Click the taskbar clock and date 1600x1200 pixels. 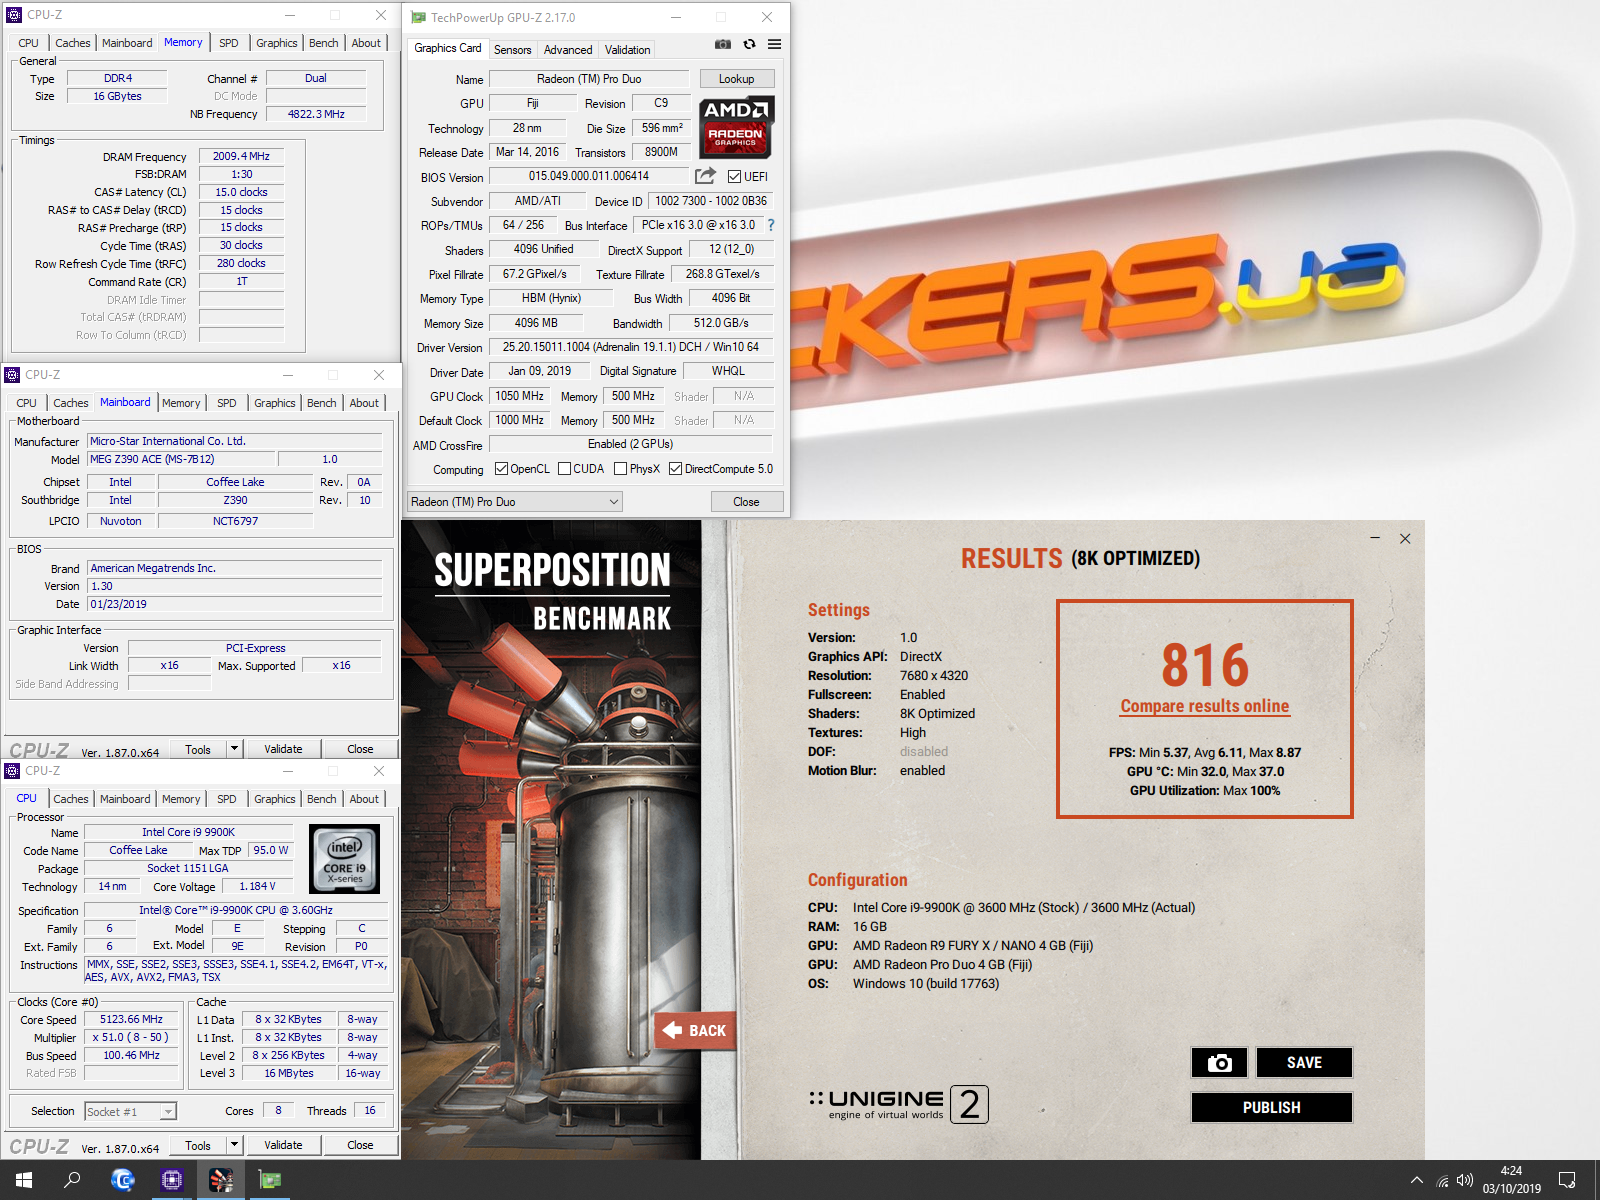pos(1511,1180)
